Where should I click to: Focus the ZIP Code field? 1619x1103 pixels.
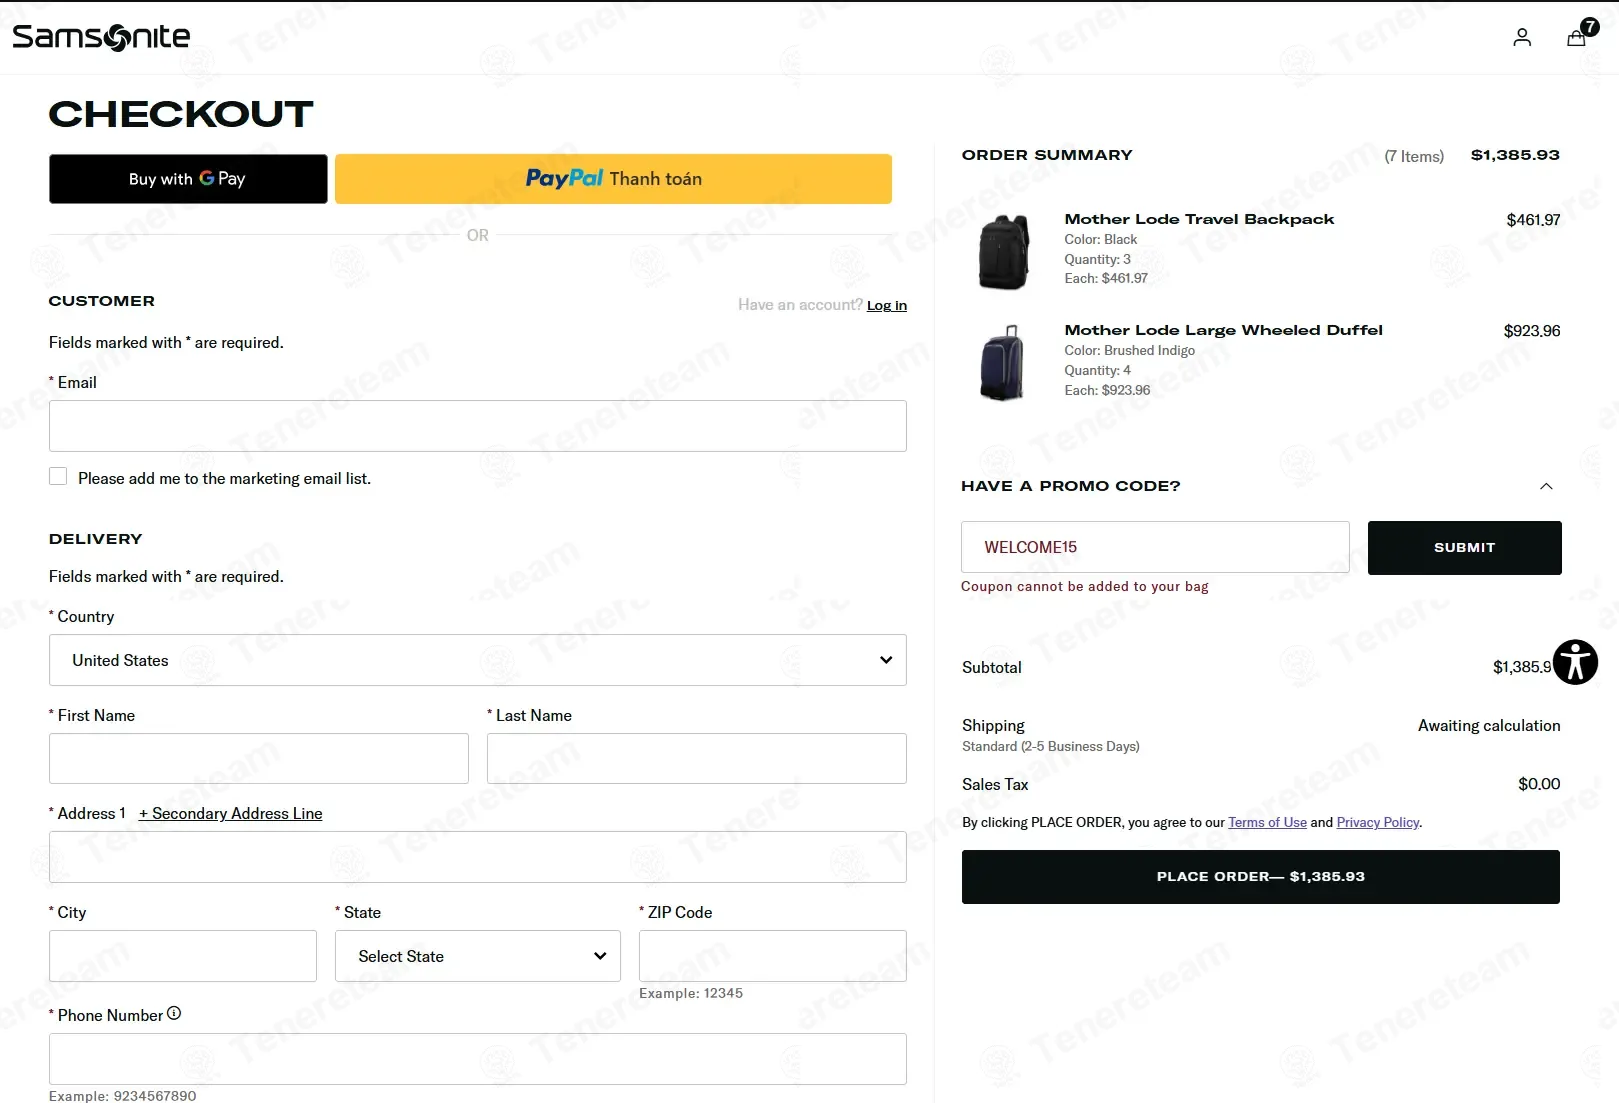pos(773,956)
